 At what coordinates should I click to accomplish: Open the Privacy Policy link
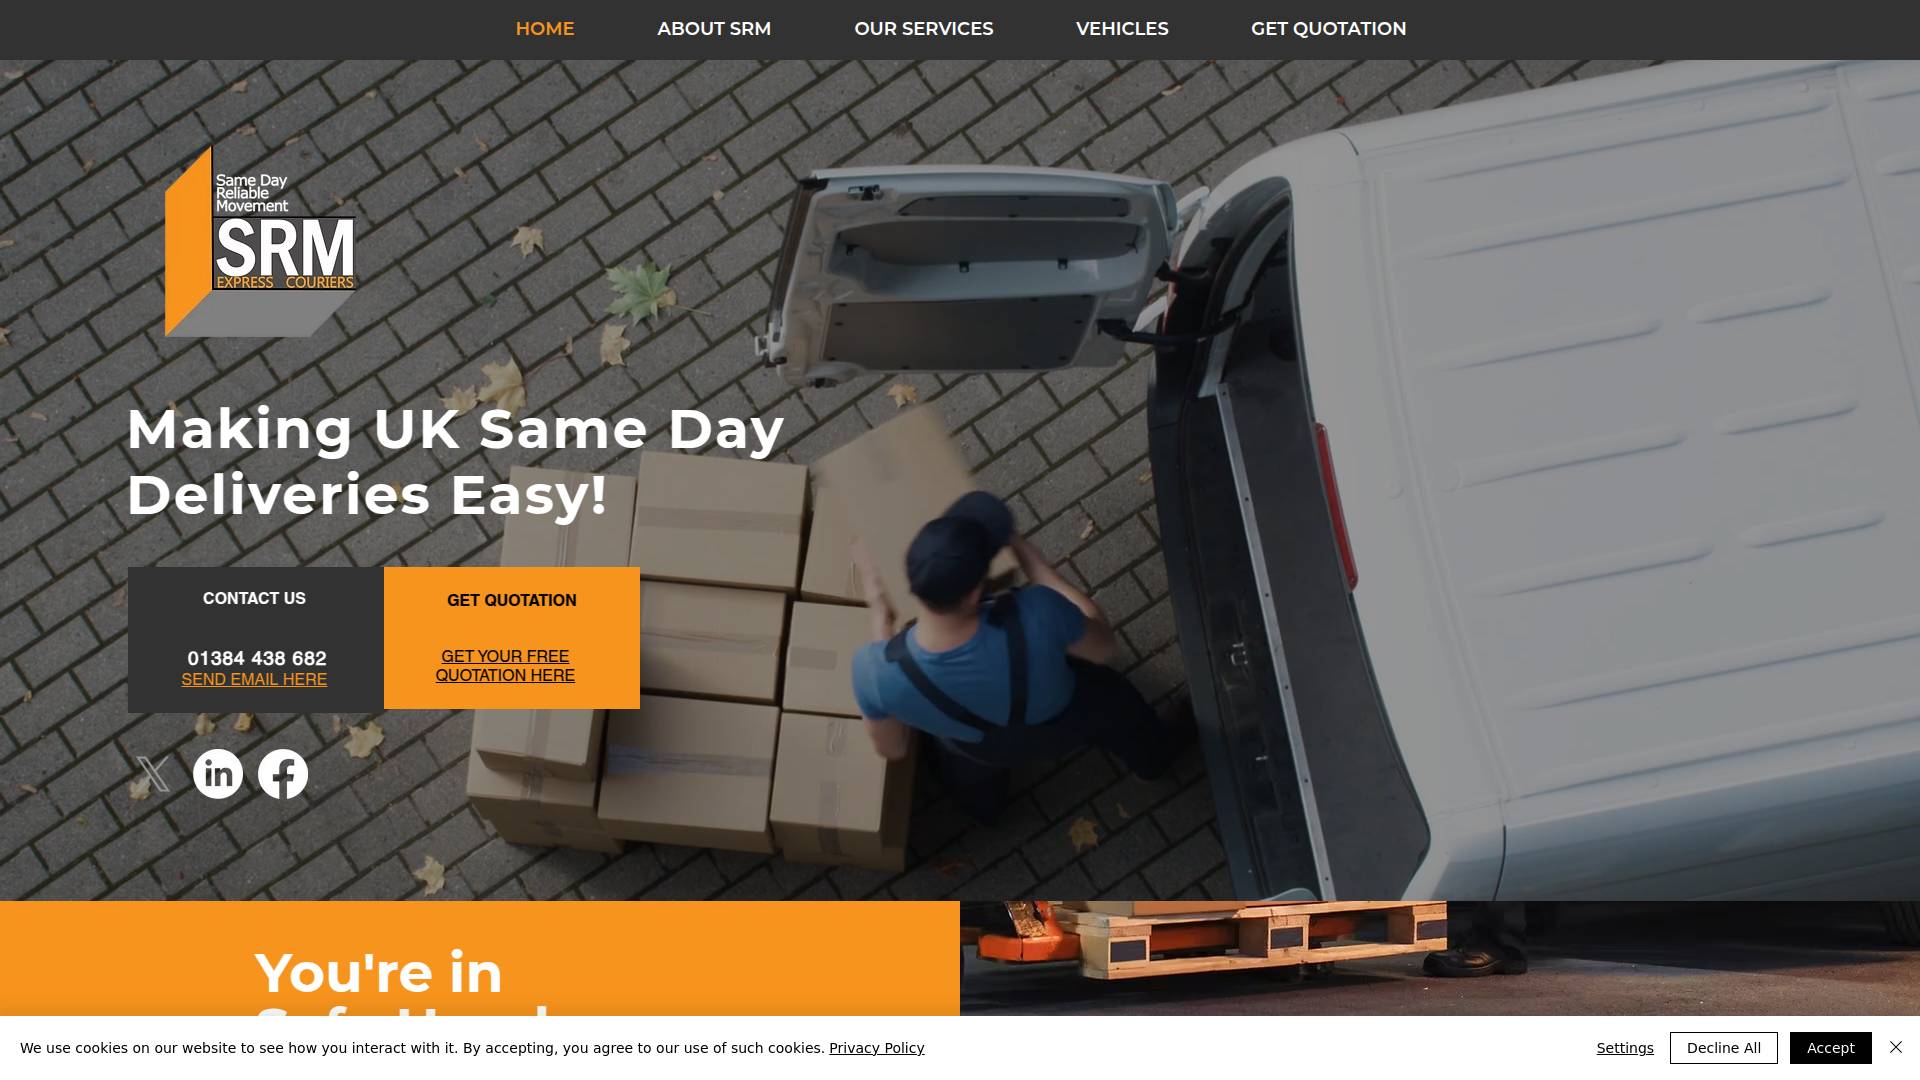[x=877, y=1048]
